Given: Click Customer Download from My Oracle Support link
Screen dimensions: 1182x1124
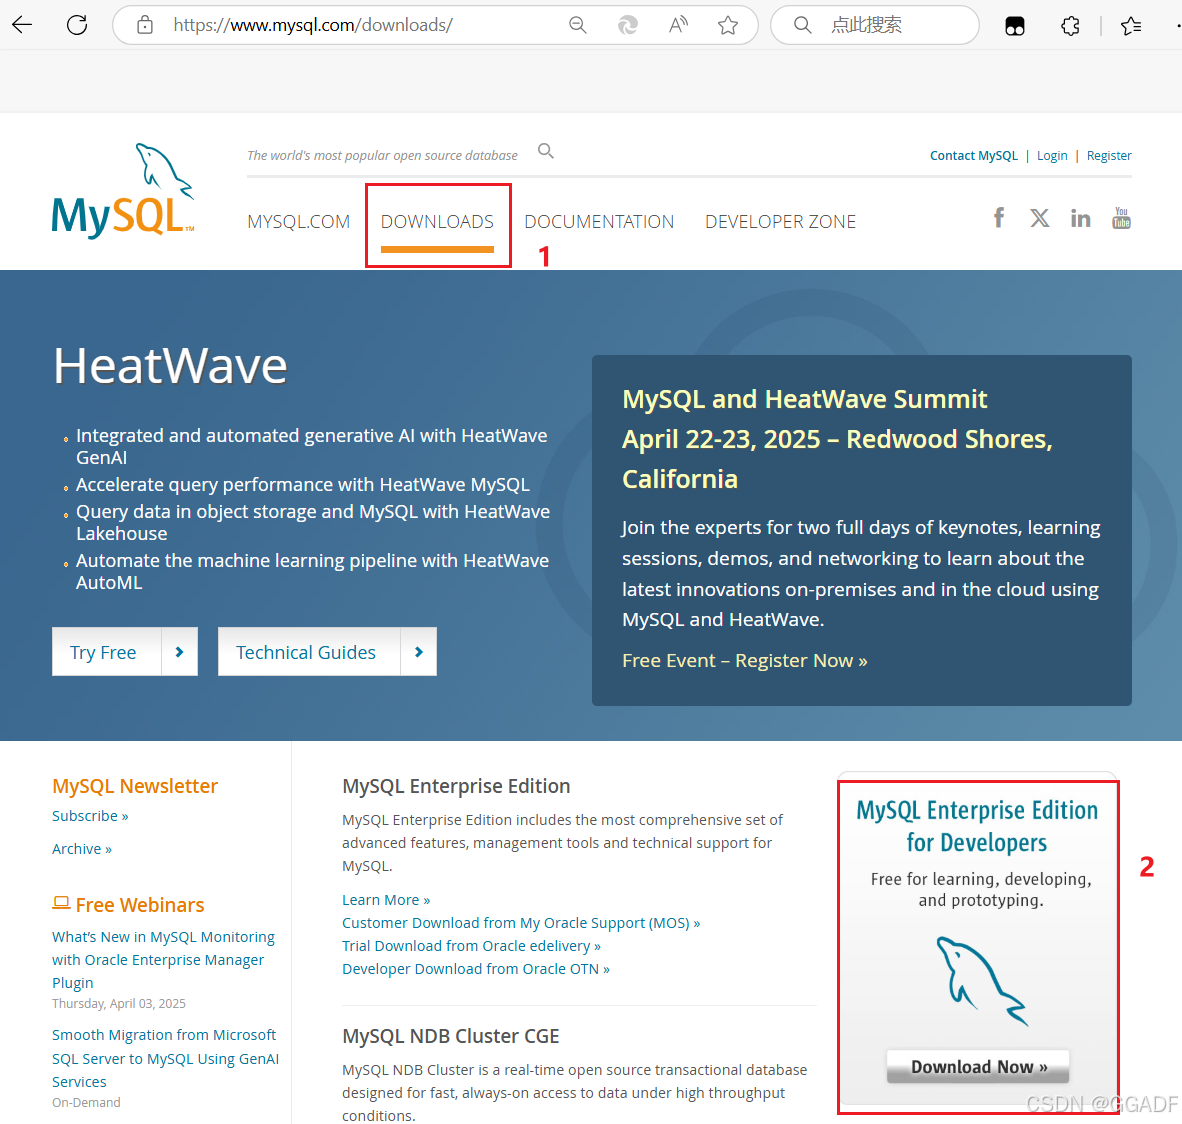Looking at the screenshot, I should click(x=521, y=923).
